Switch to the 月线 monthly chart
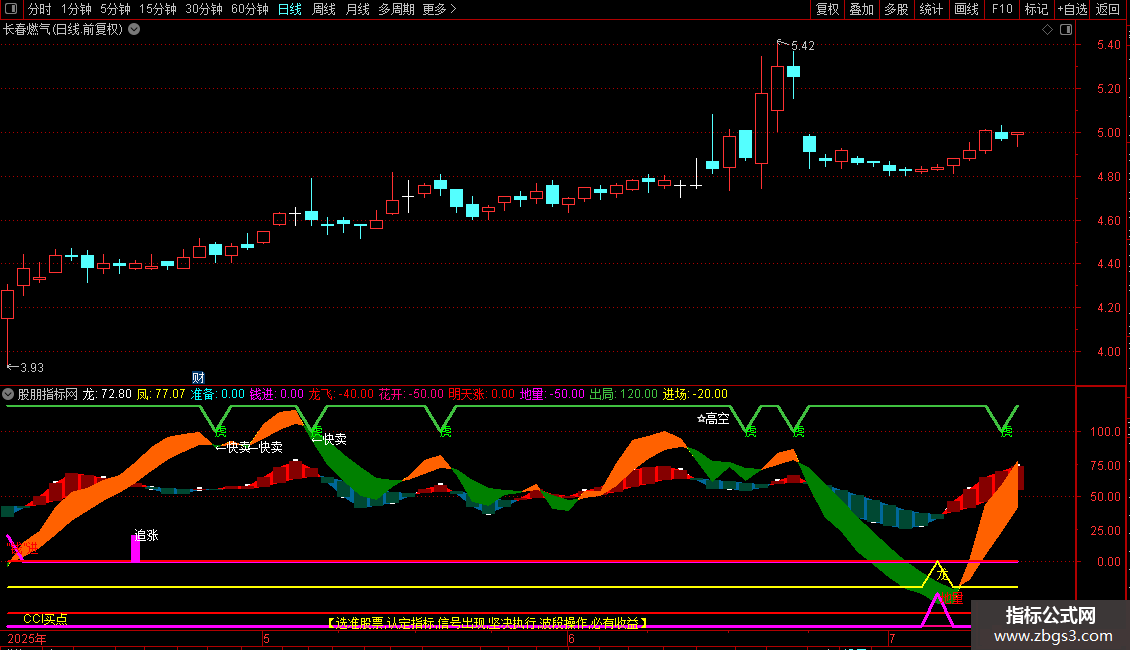Image resolution: width=1130 pixels, height=650 pixels. click(357, 9)
